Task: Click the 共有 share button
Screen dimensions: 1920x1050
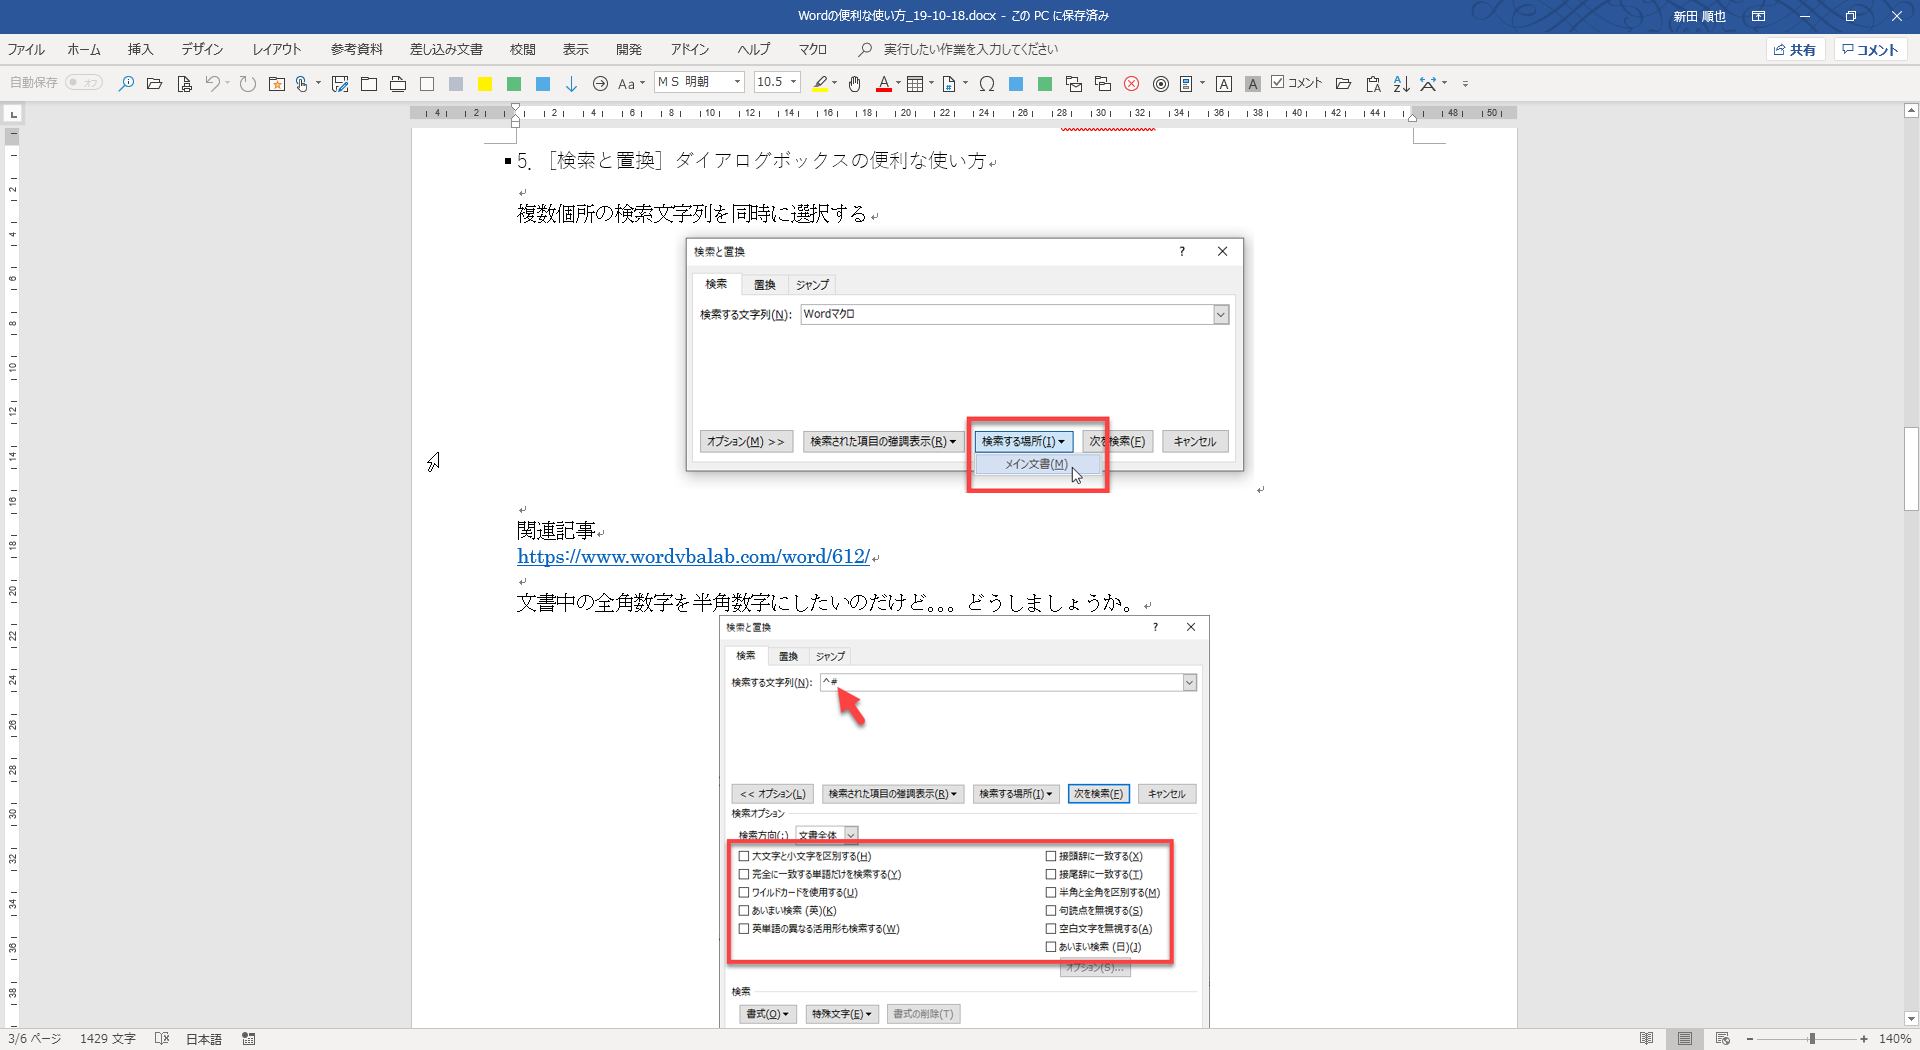Action: (1795, 50)
